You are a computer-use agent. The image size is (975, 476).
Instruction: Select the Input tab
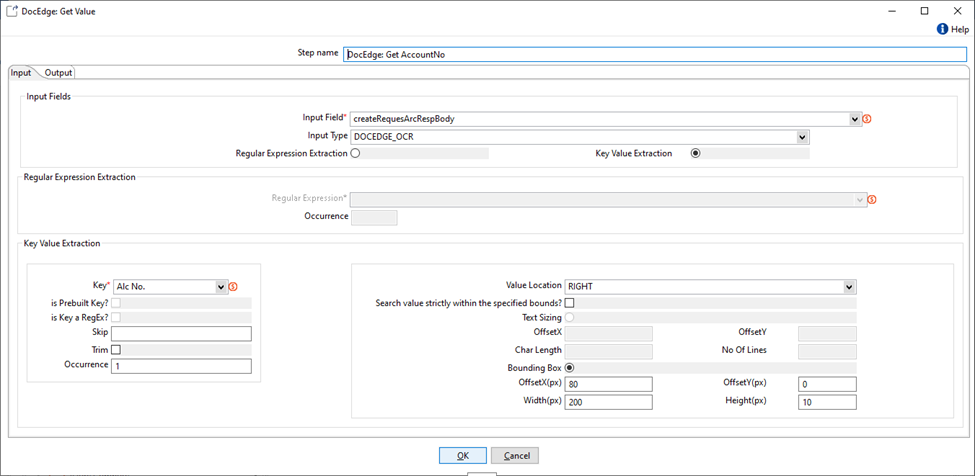coord(21,73)
